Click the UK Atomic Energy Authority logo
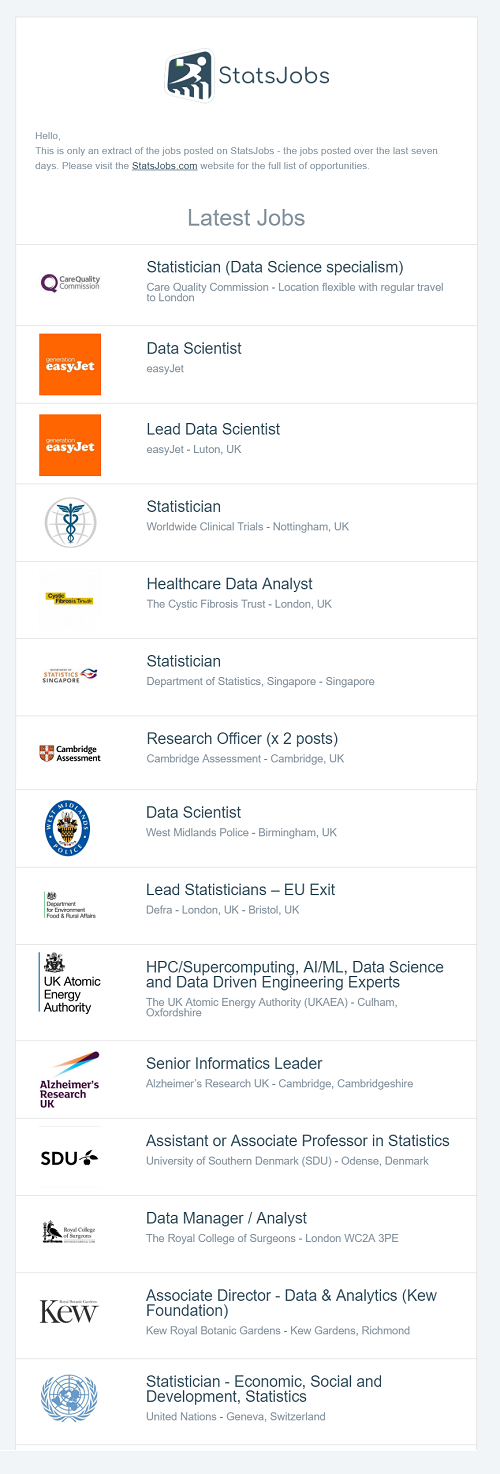500x1474 pixels. tap(70, 983)
